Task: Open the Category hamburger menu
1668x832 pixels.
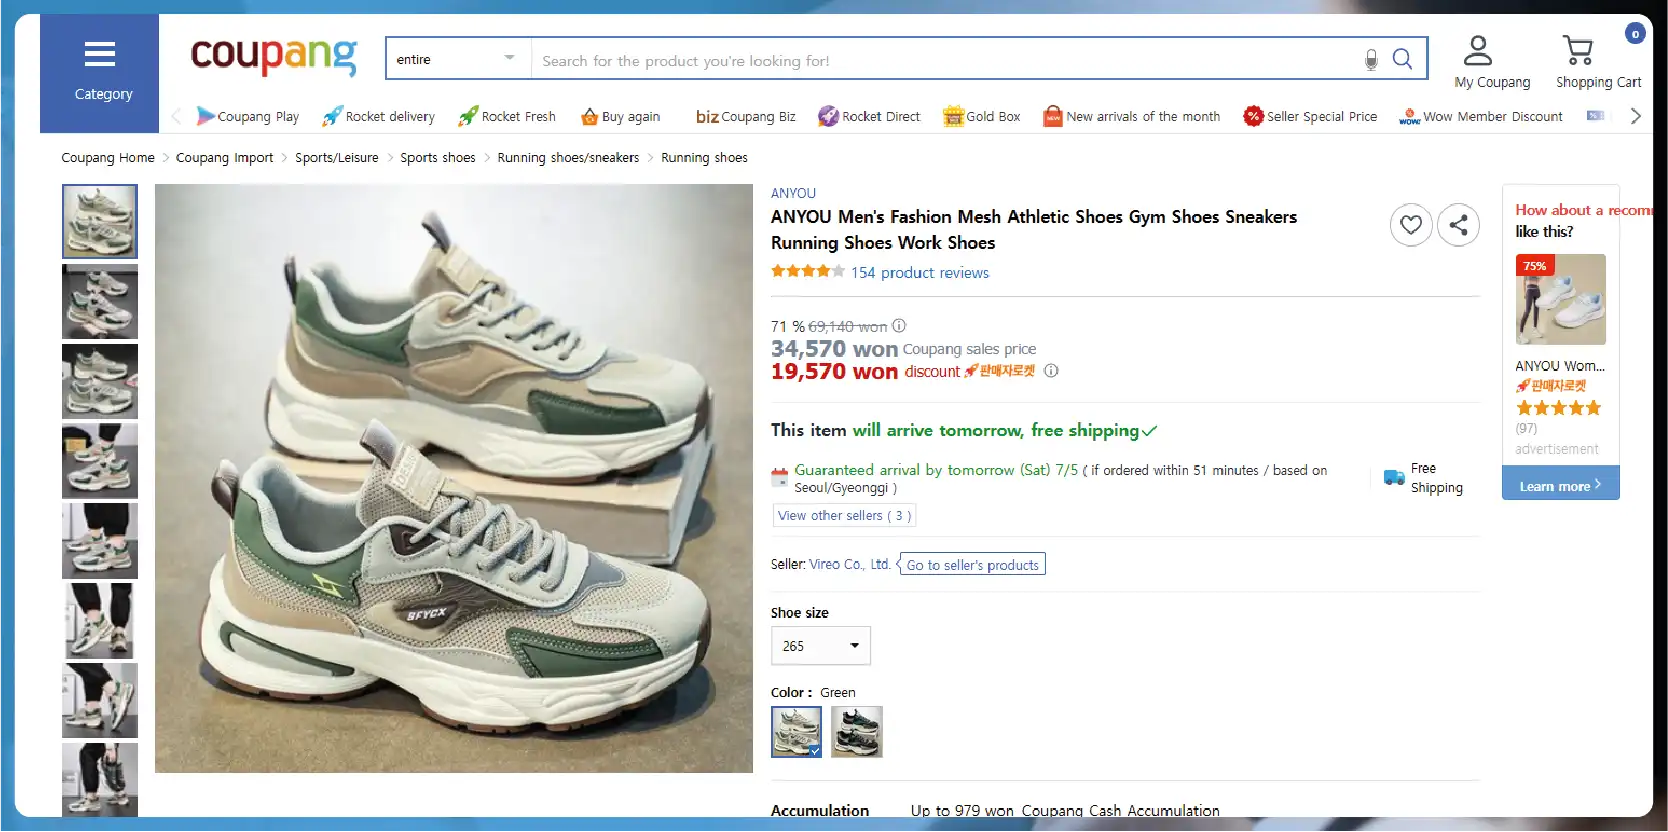Action: pyautogui.click(x=100, y=72)
